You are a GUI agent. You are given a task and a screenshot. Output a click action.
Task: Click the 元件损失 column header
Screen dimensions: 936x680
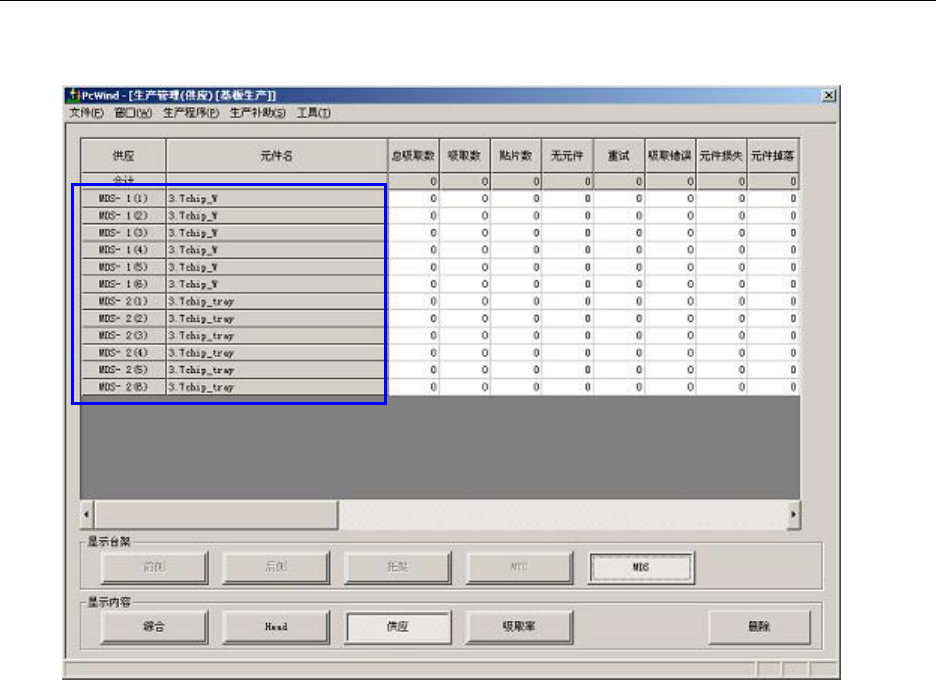(721, 156)
